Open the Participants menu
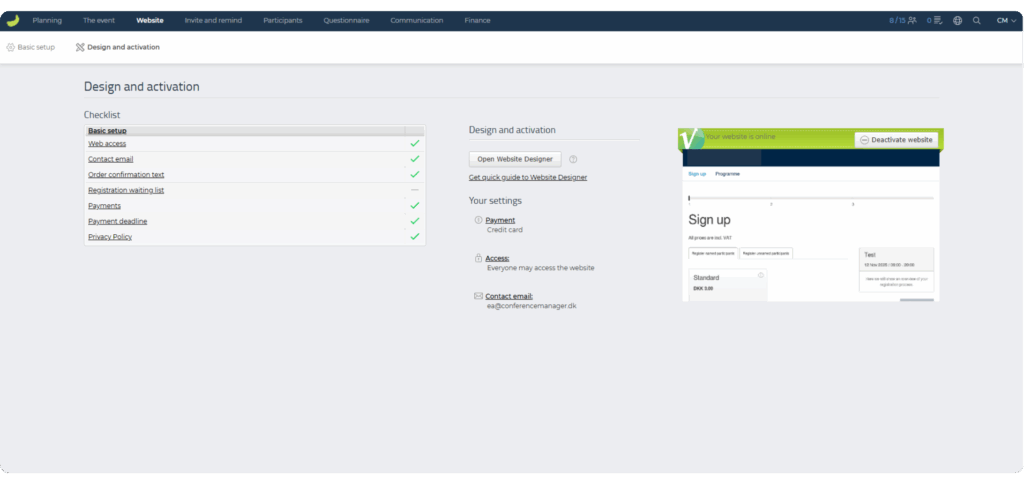The image size is (1024, 484). pyautogui.click(x=282, y=20)
